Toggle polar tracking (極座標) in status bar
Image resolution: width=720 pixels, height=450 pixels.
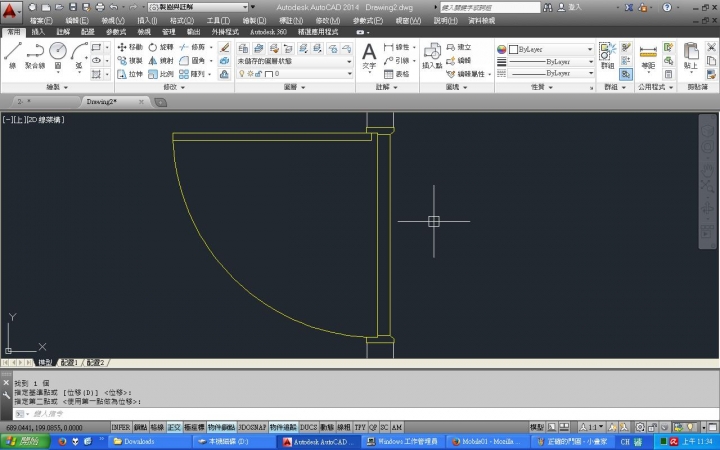click(194, 428)
